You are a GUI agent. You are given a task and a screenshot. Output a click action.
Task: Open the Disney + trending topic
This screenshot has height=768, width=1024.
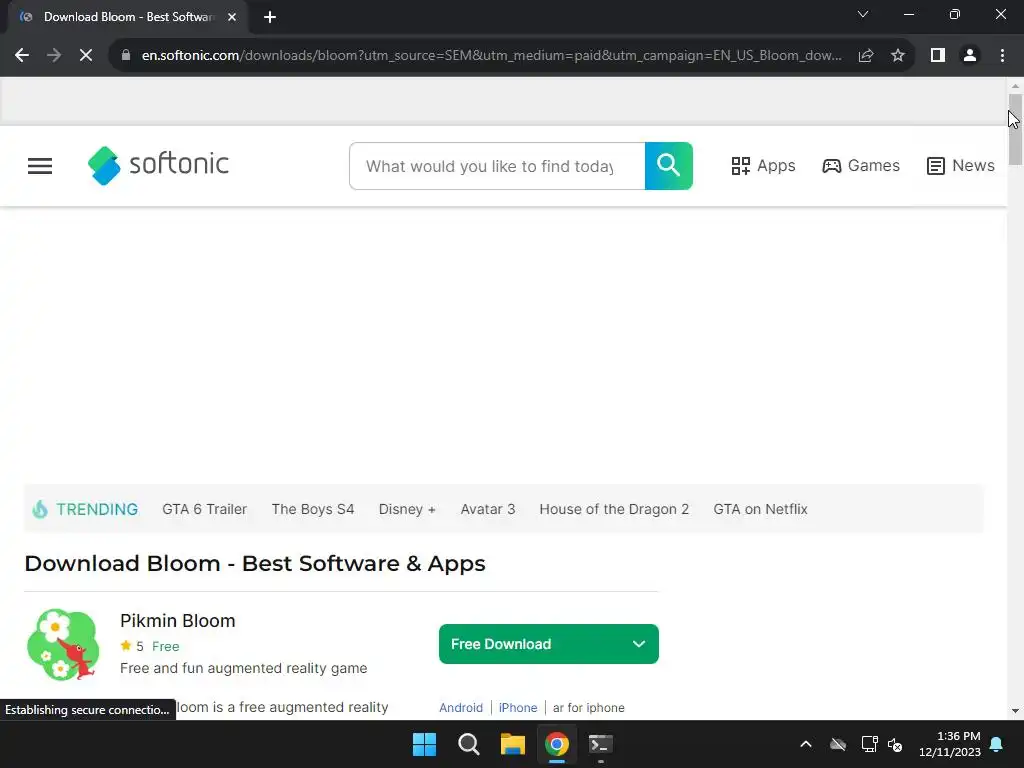click(407, 509)
